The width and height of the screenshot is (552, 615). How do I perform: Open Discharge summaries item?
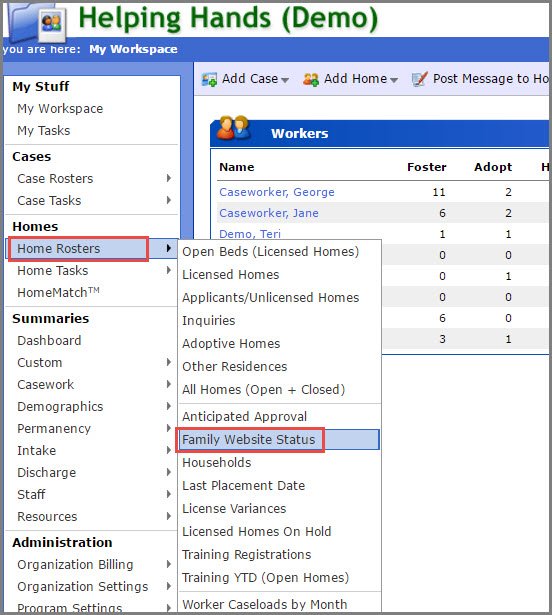47,472
